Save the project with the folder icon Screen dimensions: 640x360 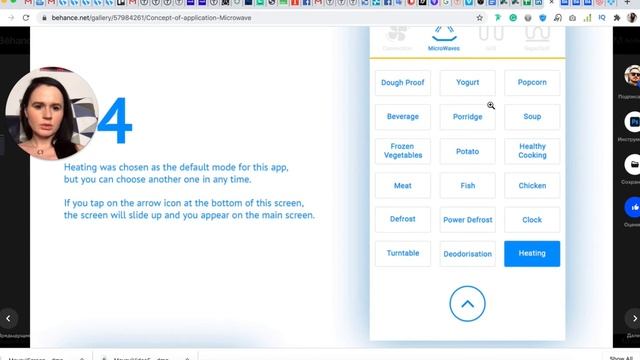point(633,164)
